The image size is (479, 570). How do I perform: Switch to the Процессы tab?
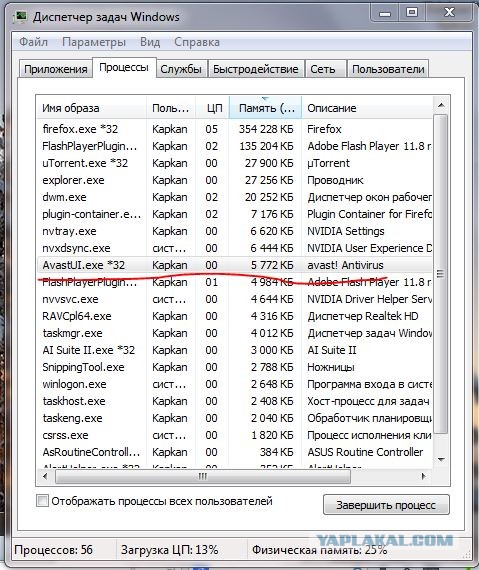[x=124, y=67]
